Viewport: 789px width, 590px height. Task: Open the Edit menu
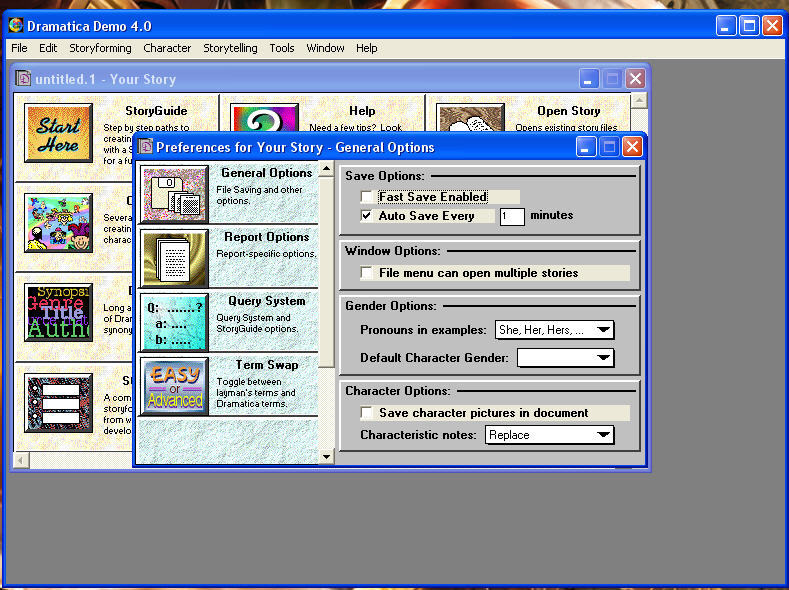point(48,48)
